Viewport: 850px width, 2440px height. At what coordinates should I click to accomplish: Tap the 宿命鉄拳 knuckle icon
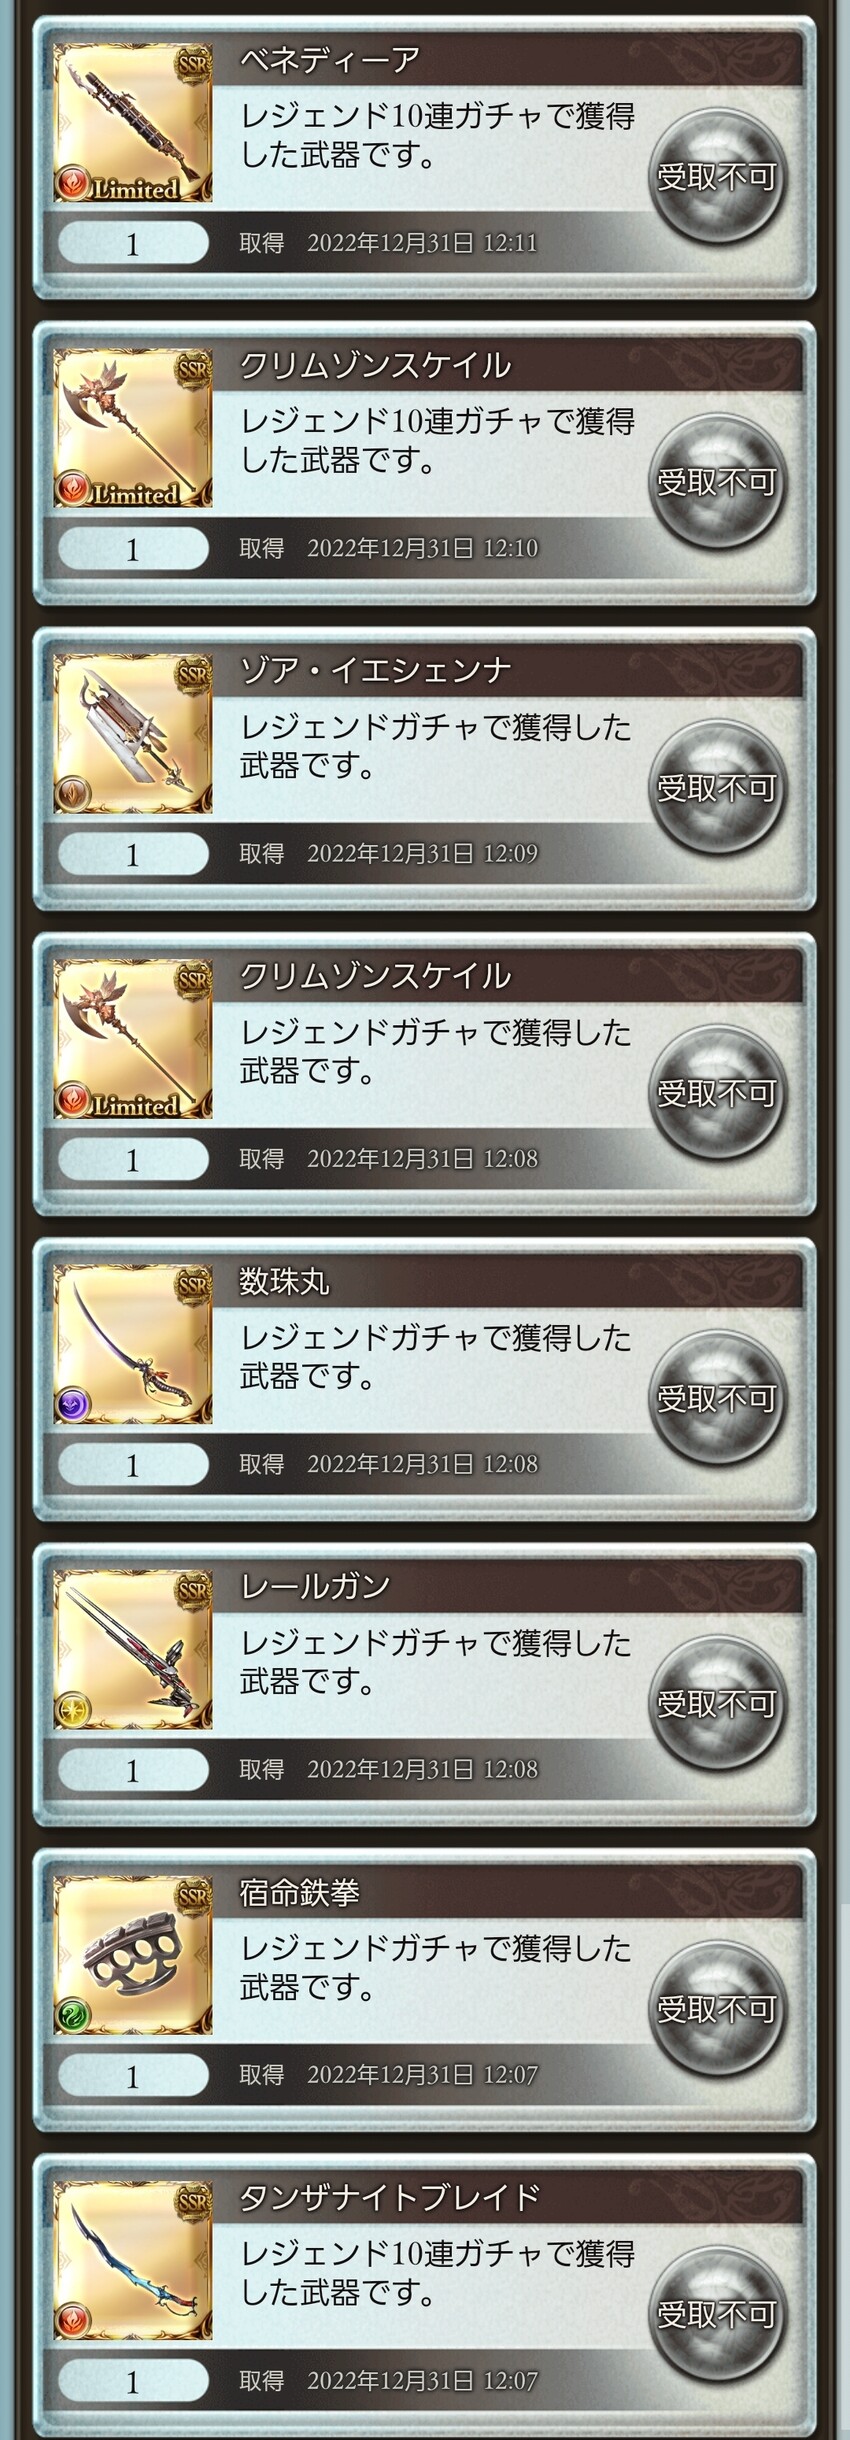click(x=133, y=1955)
